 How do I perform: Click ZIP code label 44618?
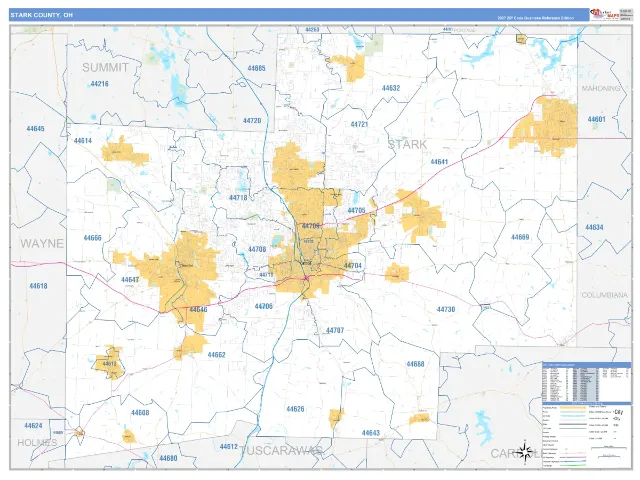[38, 286]
